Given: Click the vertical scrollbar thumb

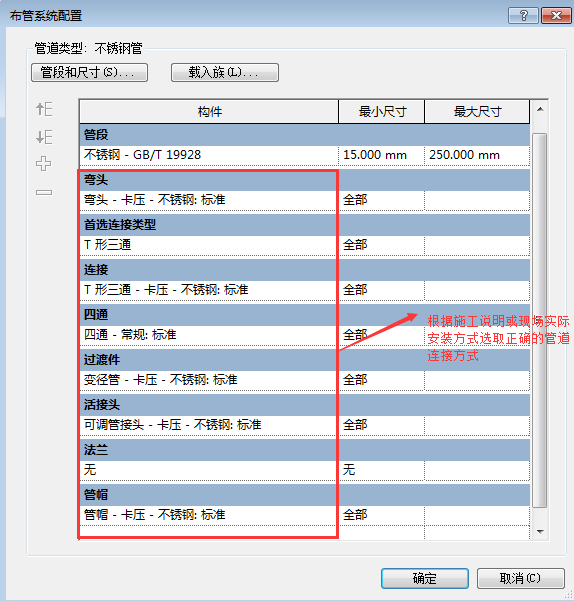Looking at the screenshot, I should [x=540, y=320].
